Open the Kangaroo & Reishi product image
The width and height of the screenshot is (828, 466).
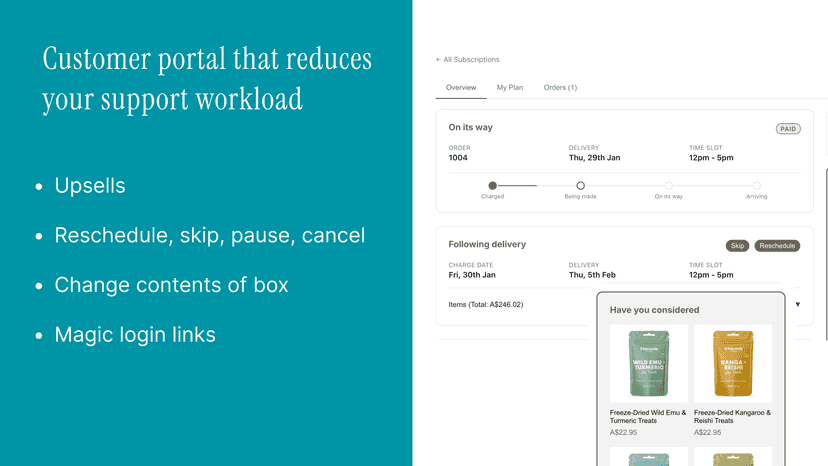coord(733,364)
